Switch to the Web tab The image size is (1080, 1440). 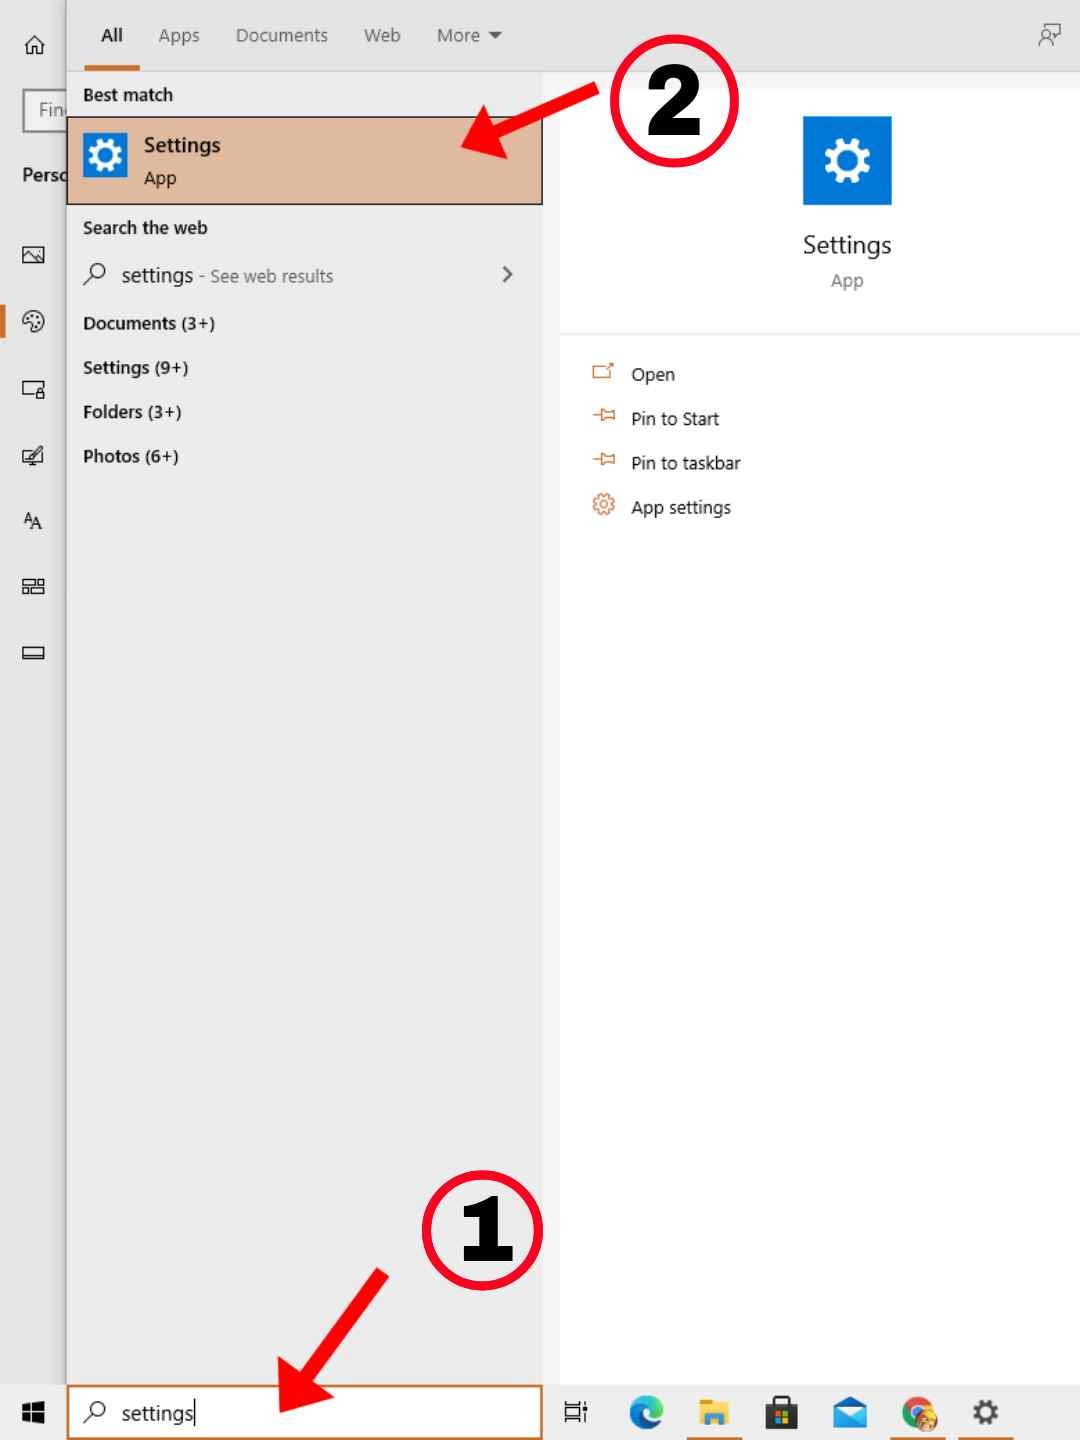pyautogui.click(x=382, y=36)
